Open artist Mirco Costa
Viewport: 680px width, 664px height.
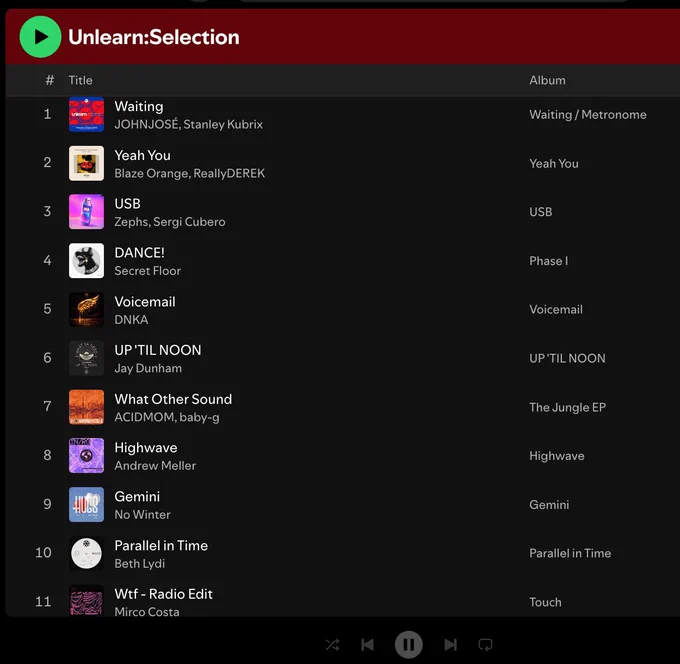[x=147, y=612]
